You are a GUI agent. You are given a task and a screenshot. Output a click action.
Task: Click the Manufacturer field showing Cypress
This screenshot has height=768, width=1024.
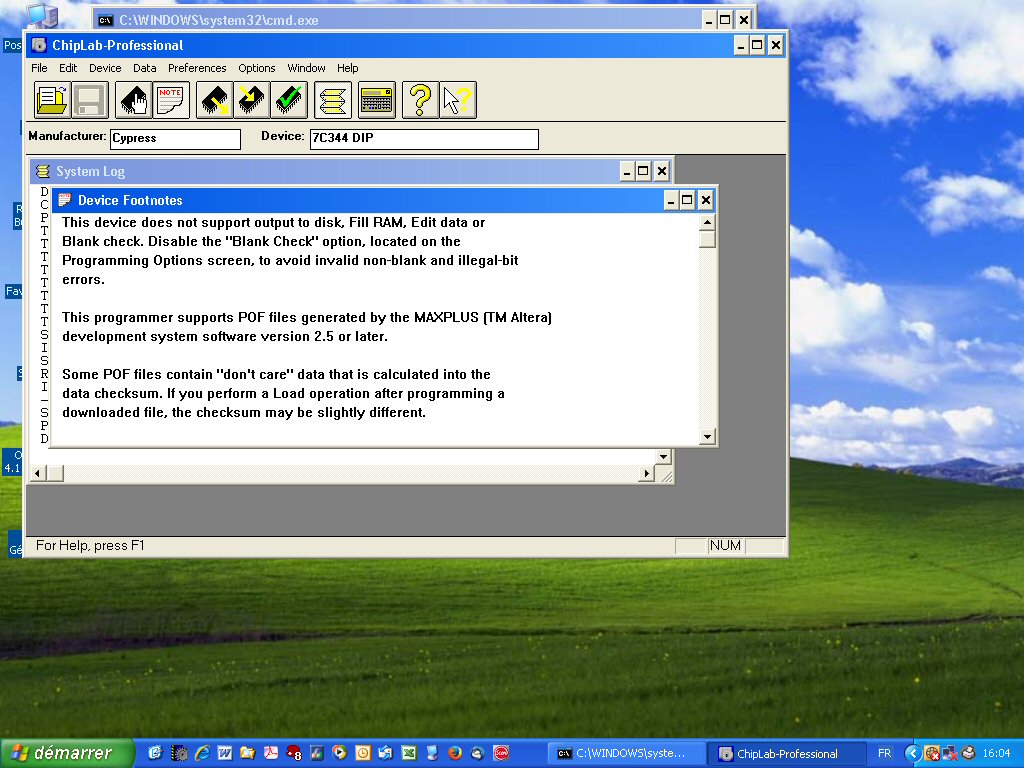point(175,138)
